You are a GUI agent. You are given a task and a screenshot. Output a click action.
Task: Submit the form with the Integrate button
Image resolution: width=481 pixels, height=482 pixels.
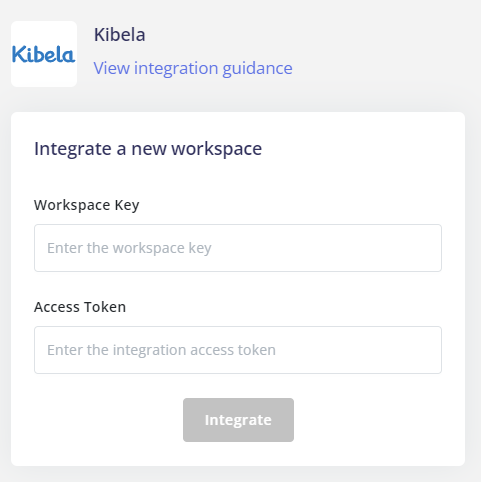[238, 420]
